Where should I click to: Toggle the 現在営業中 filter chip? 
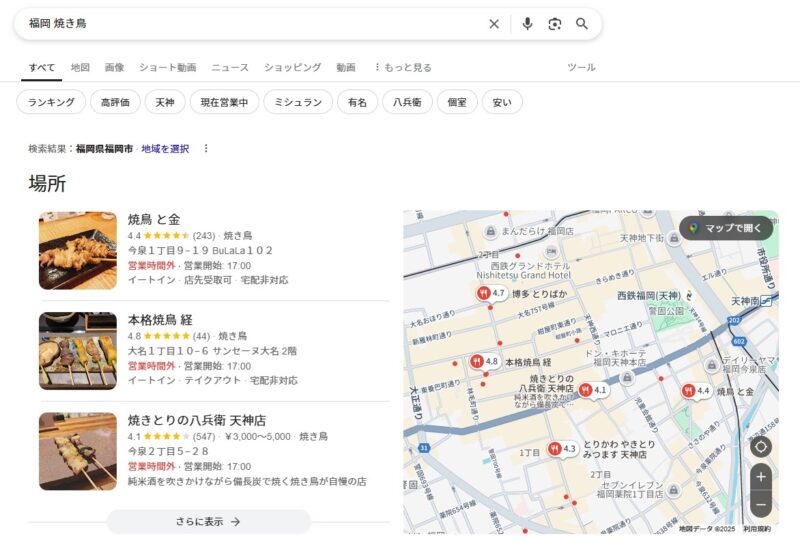pyautogui.click(x=224, y=102)
